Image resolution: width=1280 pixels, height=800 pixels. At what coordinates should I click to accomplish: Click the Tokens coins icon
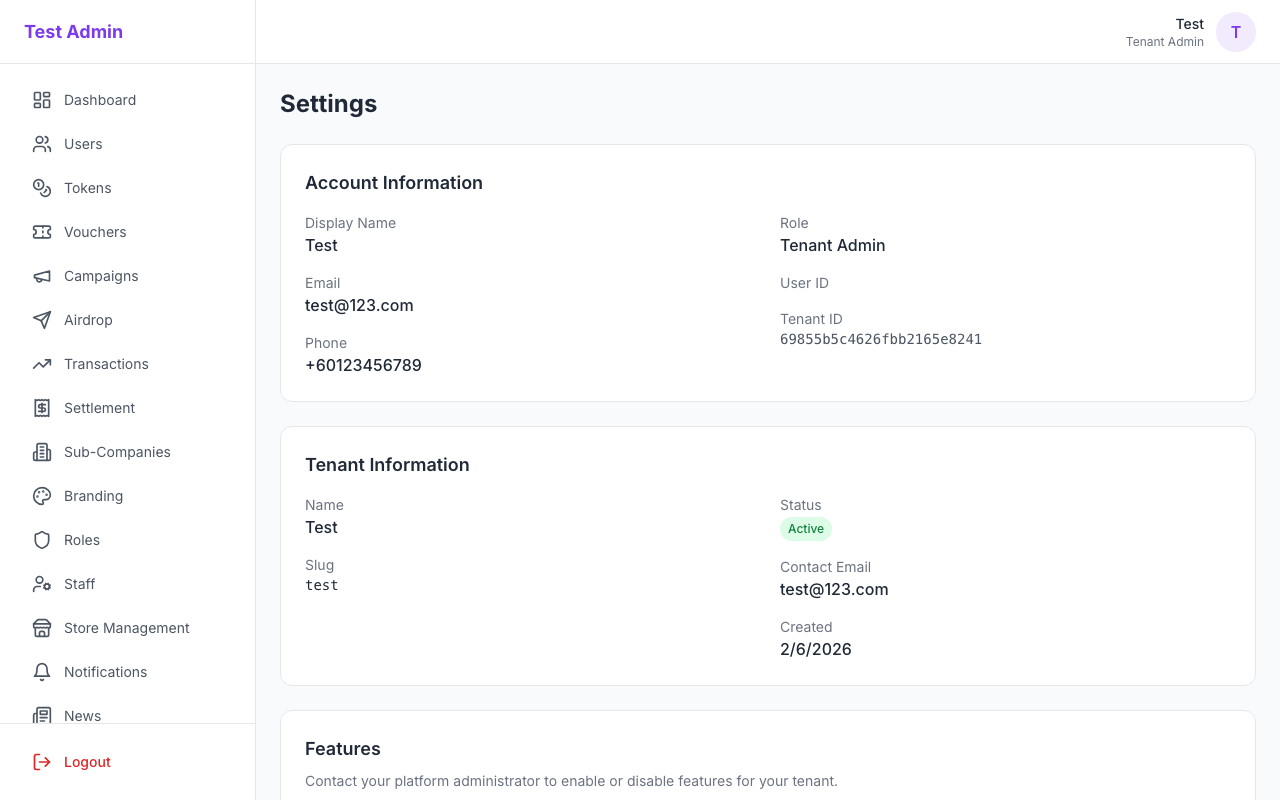(42, 188)
